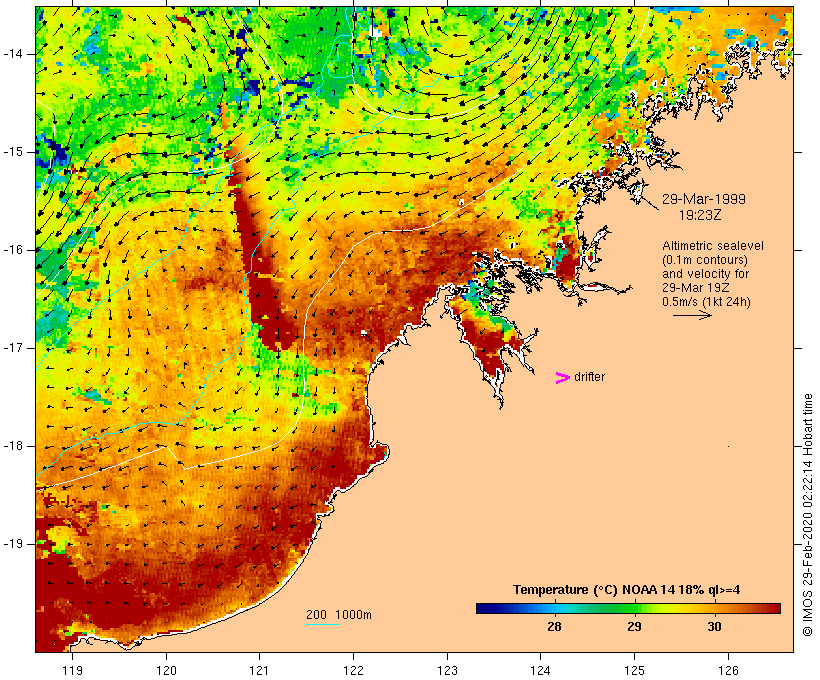
Task: Click the IMOS copyright timestamp text
Action: (x=808, y=515)
